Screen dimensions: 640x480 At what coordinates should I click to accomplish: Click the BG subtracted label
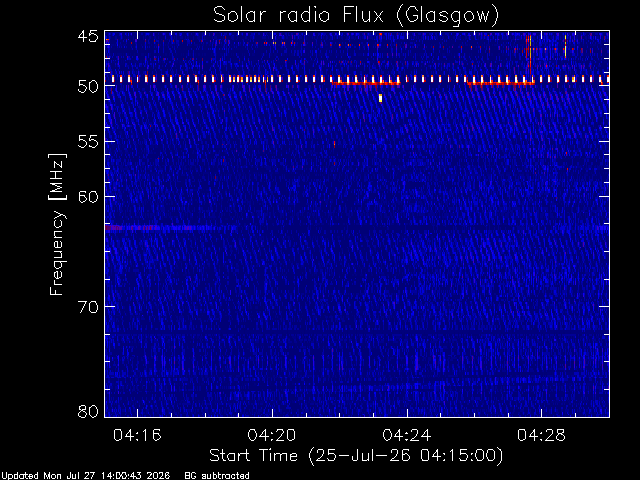tap(217, 476)
